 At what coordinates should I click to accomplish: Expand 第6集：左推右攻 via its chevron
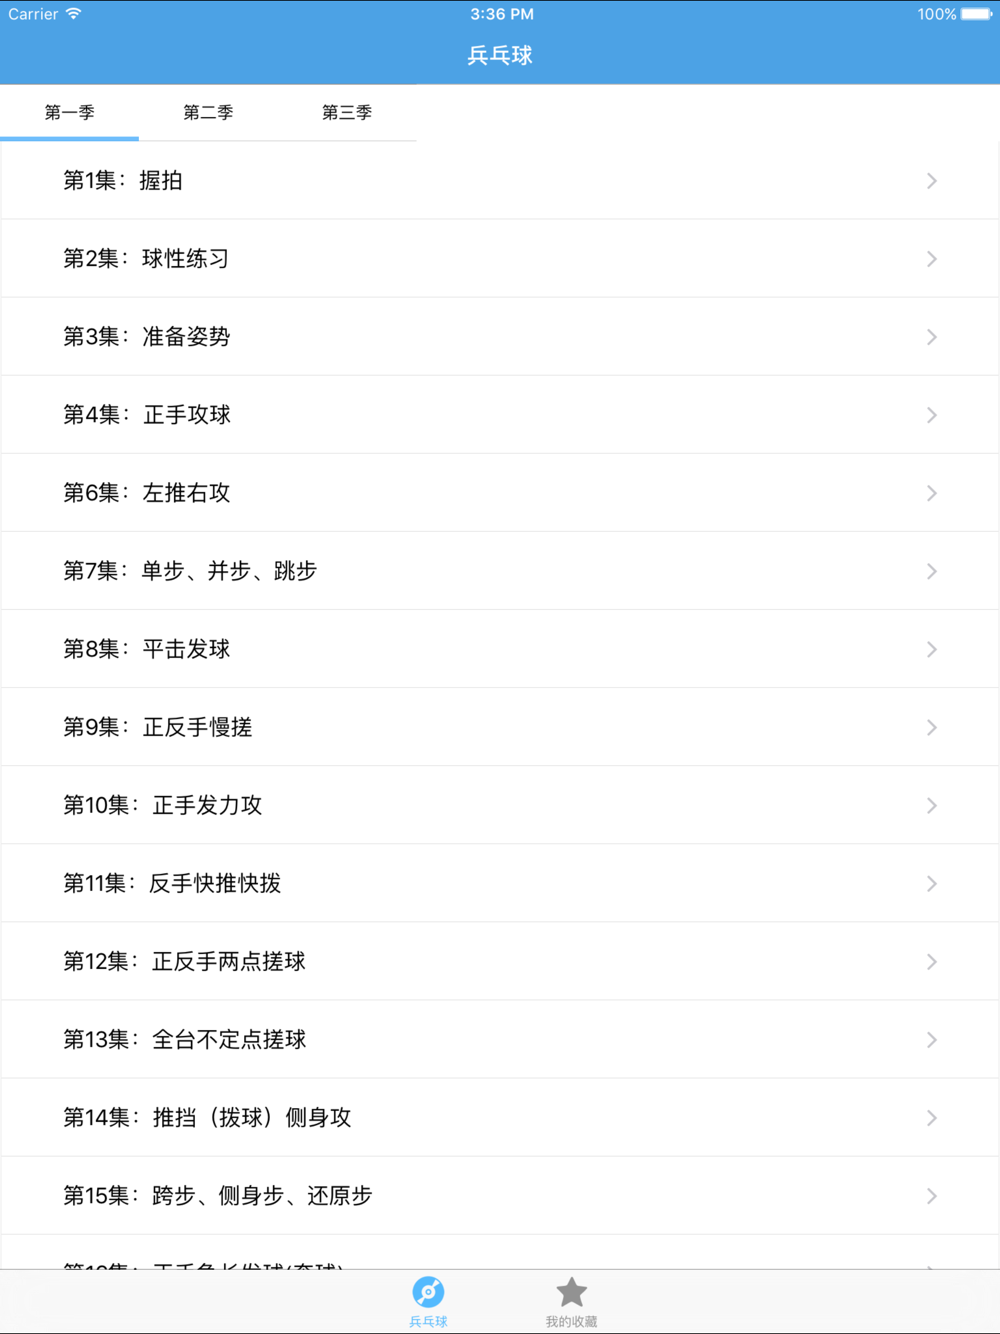tap(931, 493)
